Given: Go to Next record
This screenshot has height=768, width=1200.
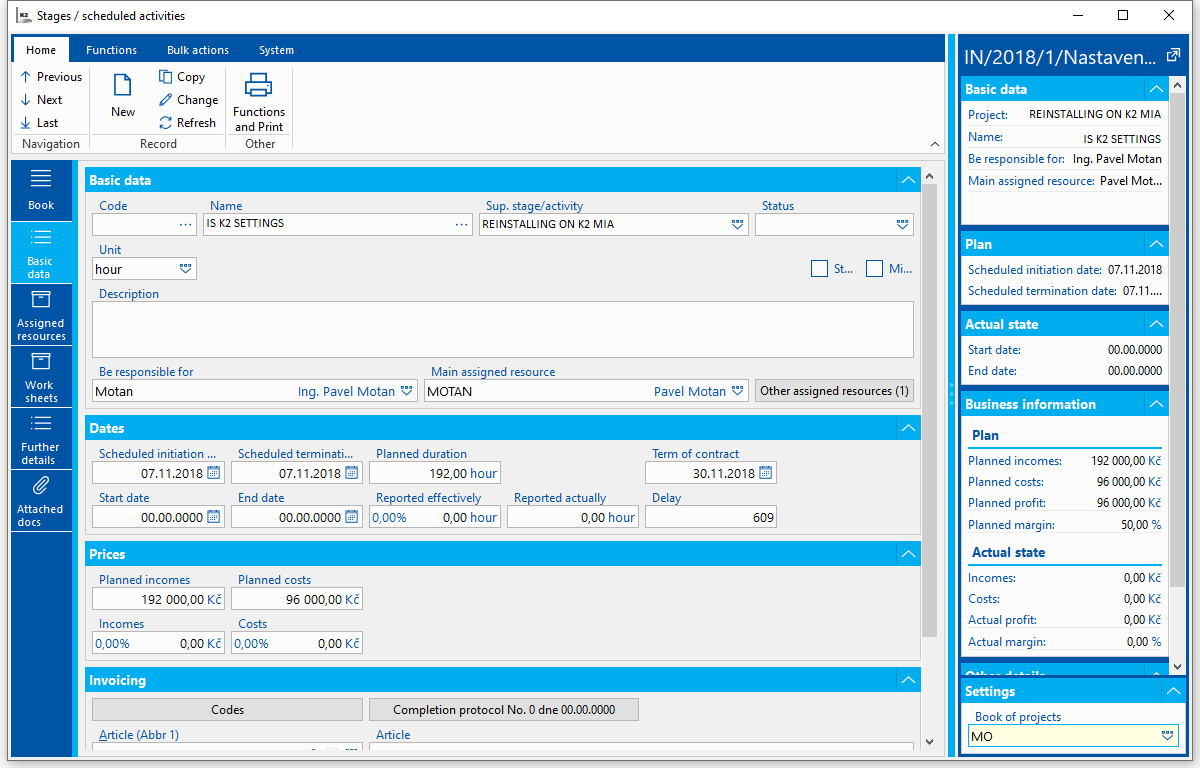Looking at the screenshot, I should pyautogui.click(x=41, y=100).
